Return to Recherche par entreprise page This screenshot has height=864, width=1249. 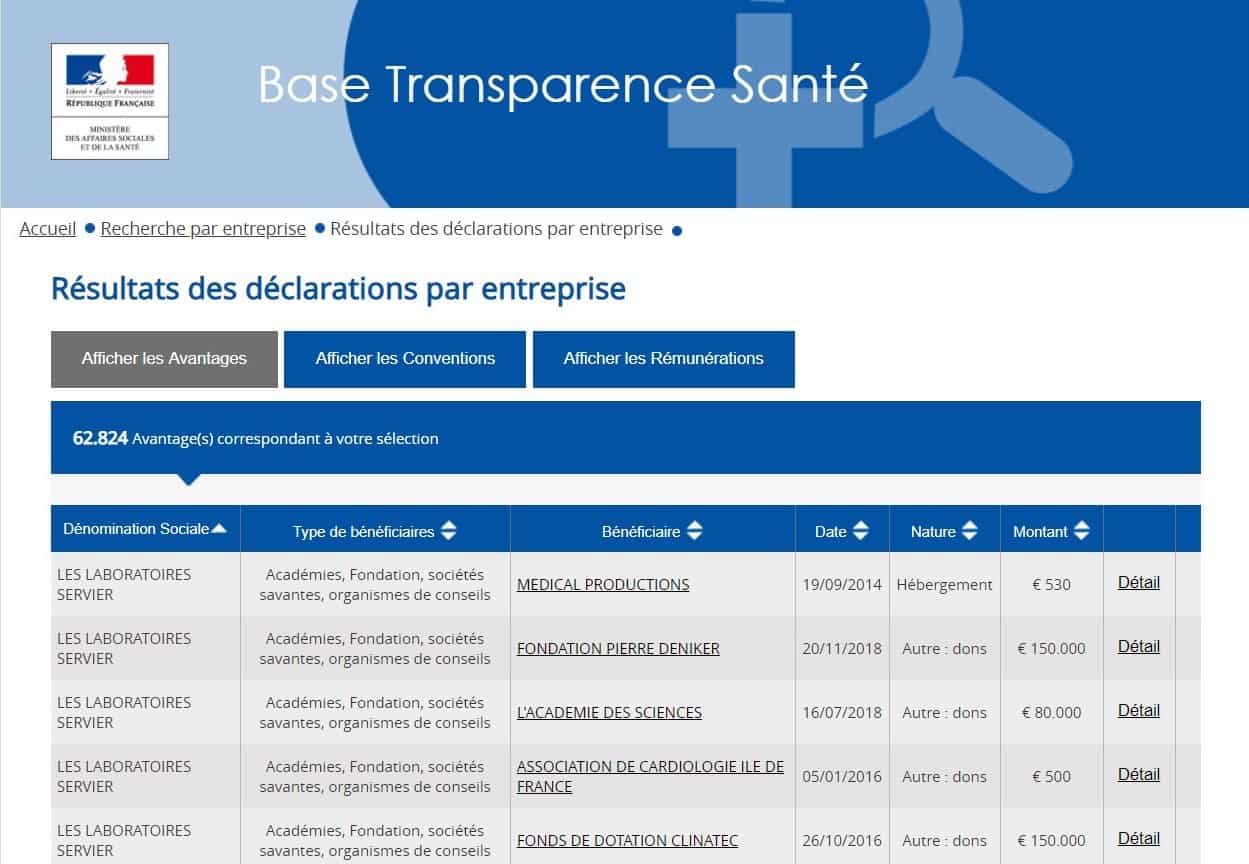click(x=203, y=229)
